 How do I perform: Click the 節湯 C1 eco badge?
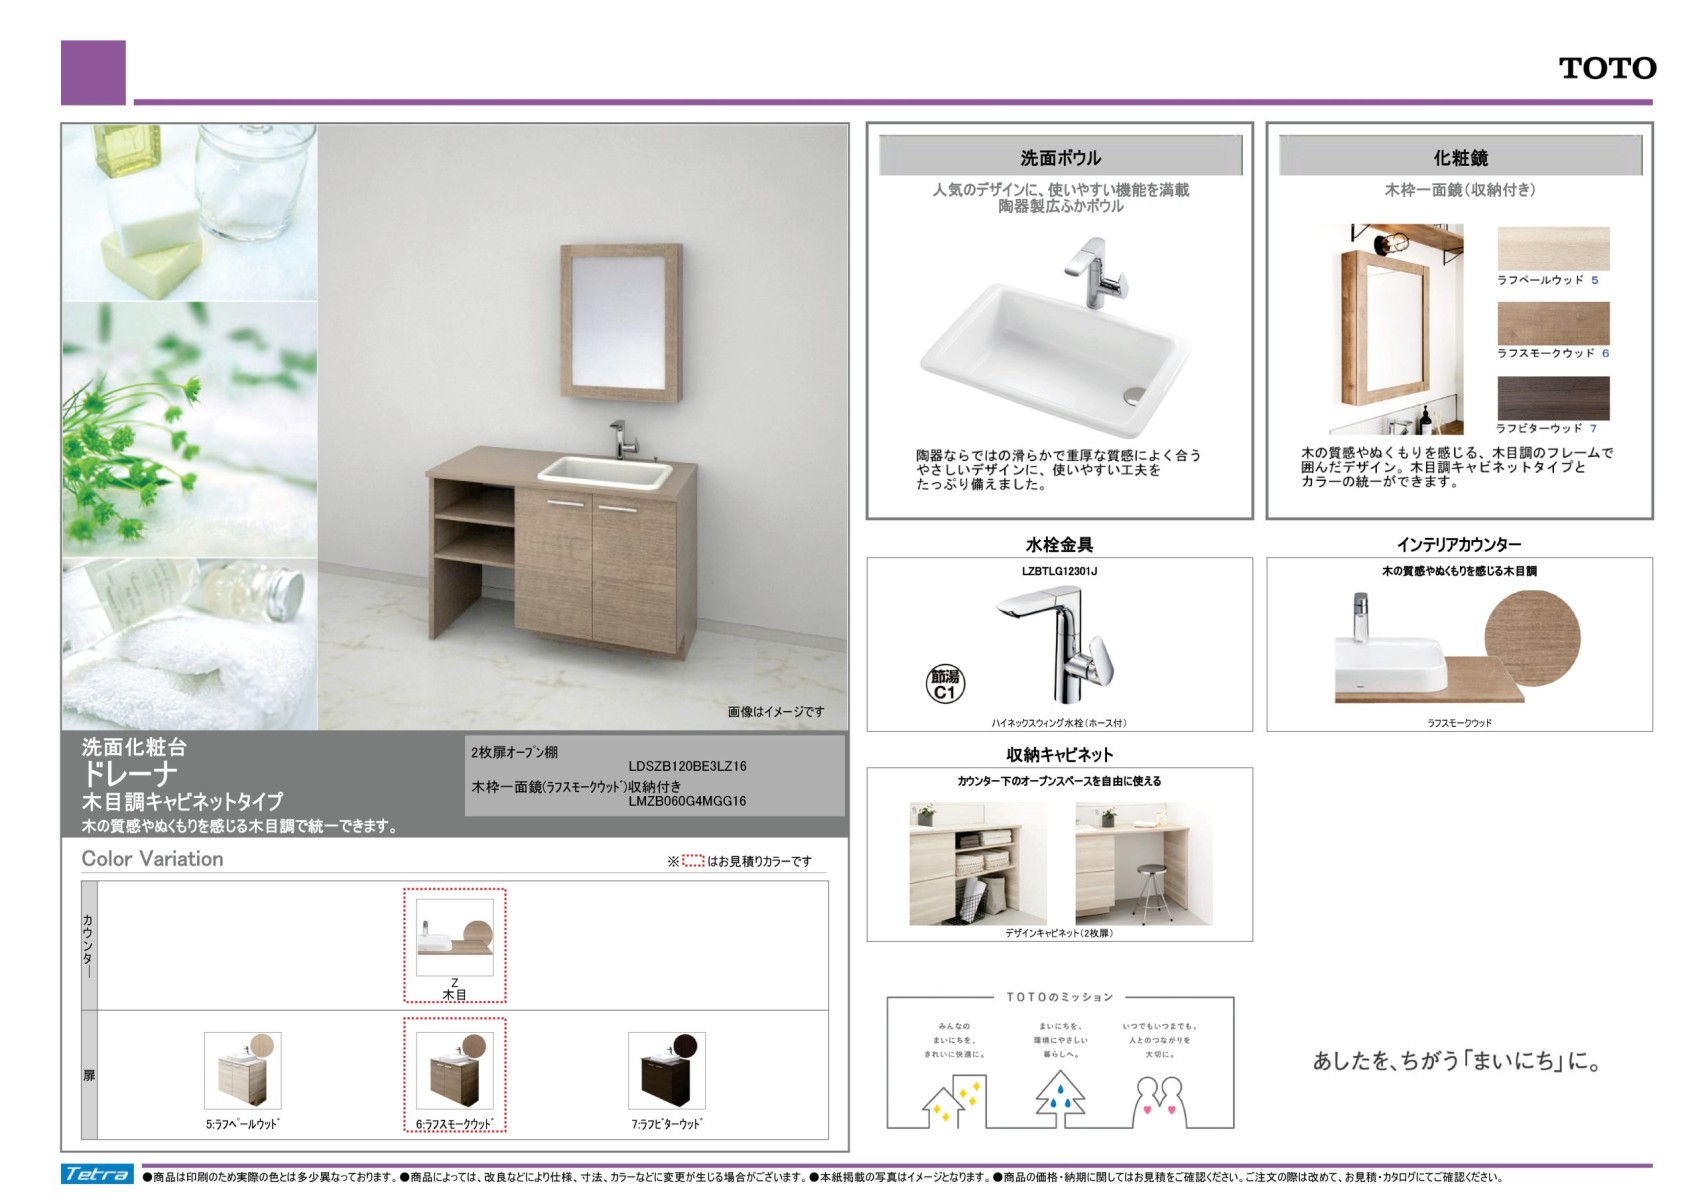point(945,684)
